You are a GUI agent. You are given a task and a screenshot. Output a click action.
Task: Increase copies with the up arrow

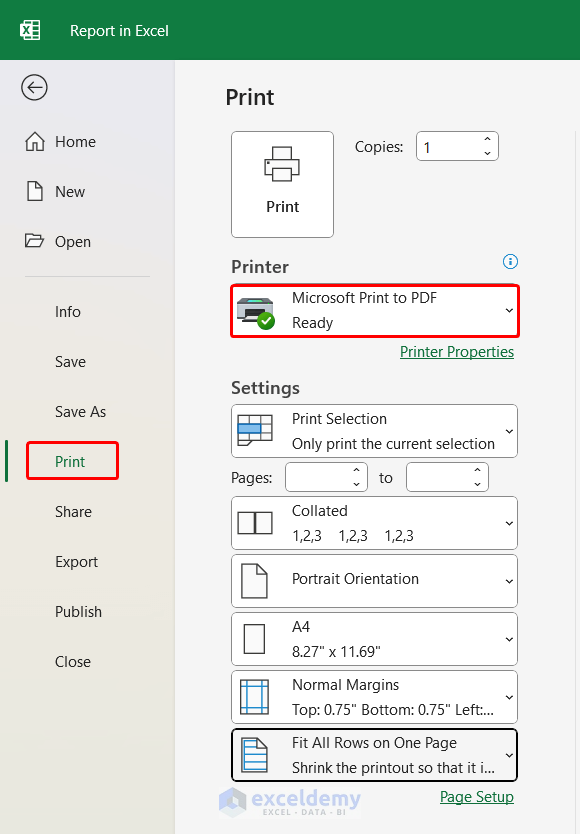tap(487, 139)
